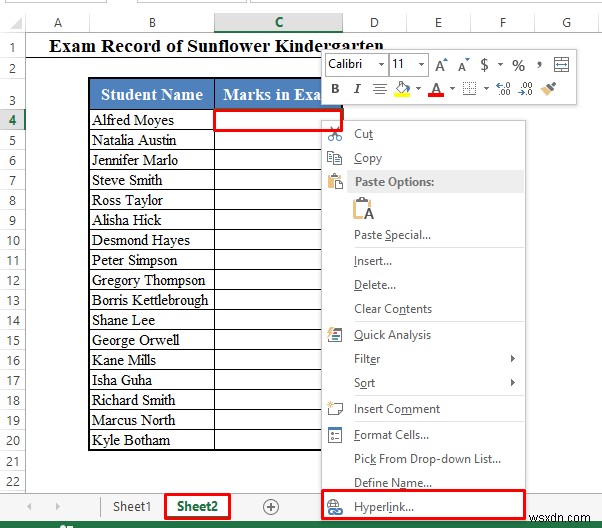Select row 4 header
This screenshot has width=602, height=528.
click(x=12, y=120)
